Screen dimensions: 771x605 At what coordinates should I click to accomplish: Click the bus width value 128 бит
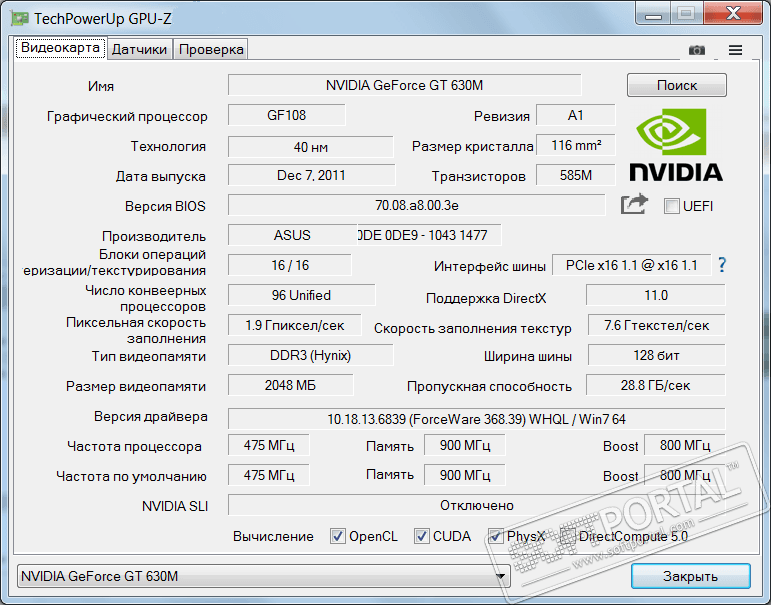[656, 355]
